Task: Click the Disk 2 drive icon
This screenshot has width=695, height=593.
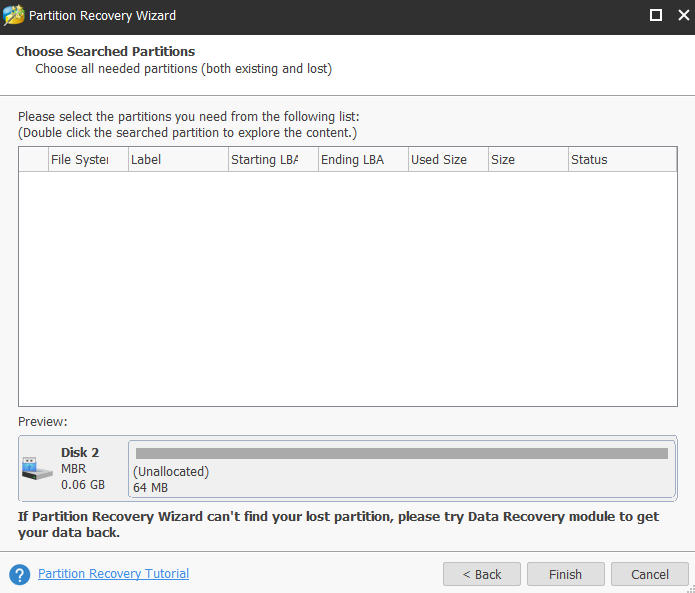Action: pos(38,467)
